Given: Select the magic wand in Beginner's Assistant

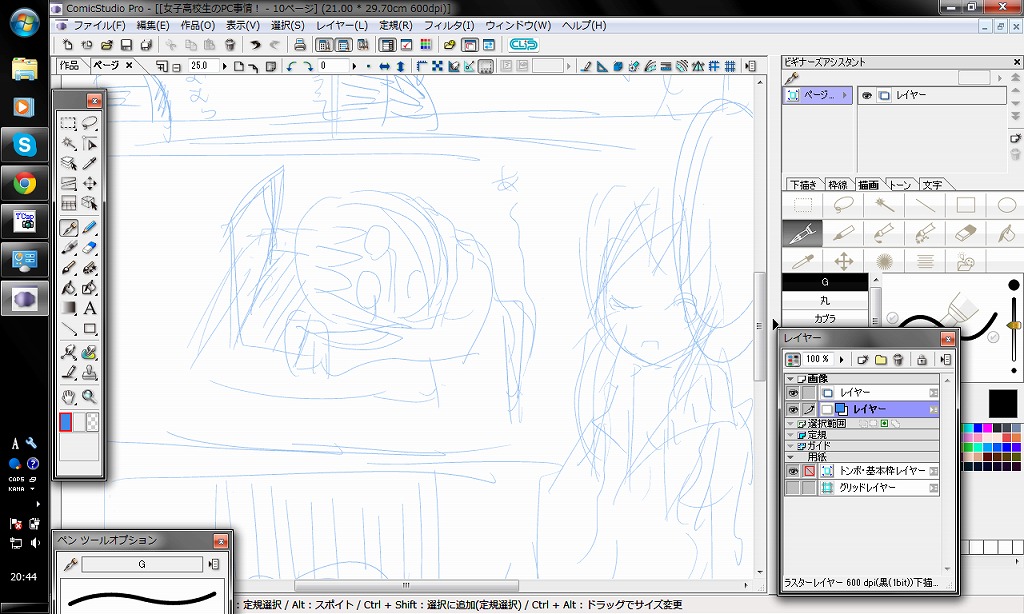Looking at the screenshot, I should [883, 205].
